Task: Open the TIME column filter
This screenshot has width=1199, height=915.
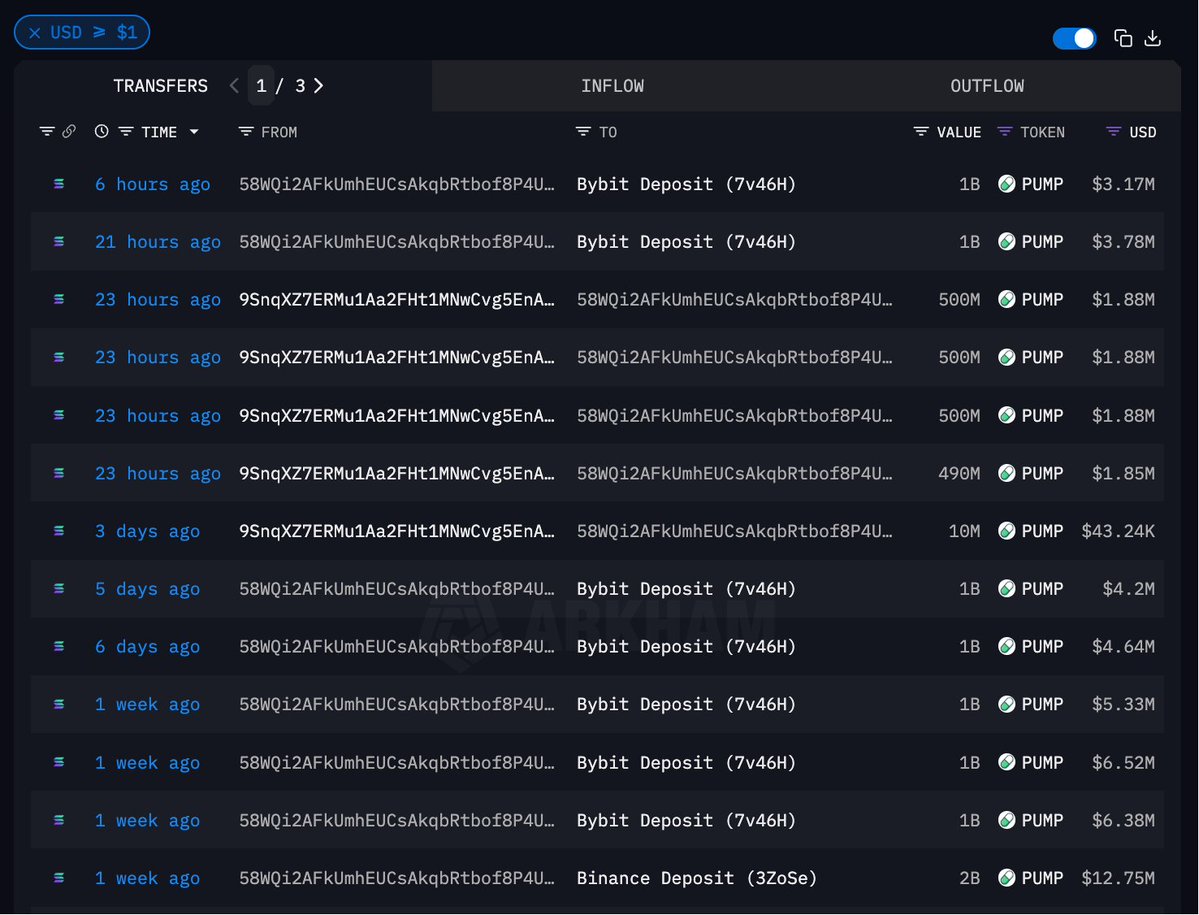Action: (x=125, y=131)
